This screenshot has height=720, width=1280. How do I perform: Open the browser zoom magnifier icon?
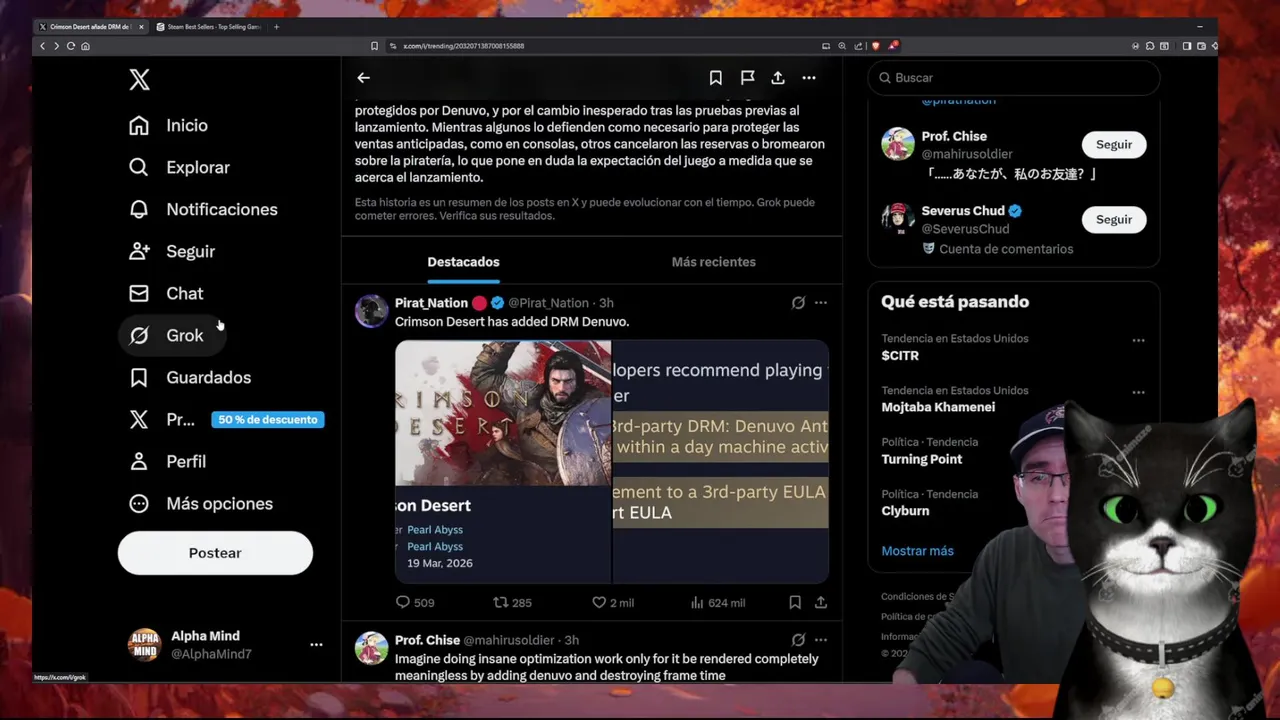(x=842, y=46)
